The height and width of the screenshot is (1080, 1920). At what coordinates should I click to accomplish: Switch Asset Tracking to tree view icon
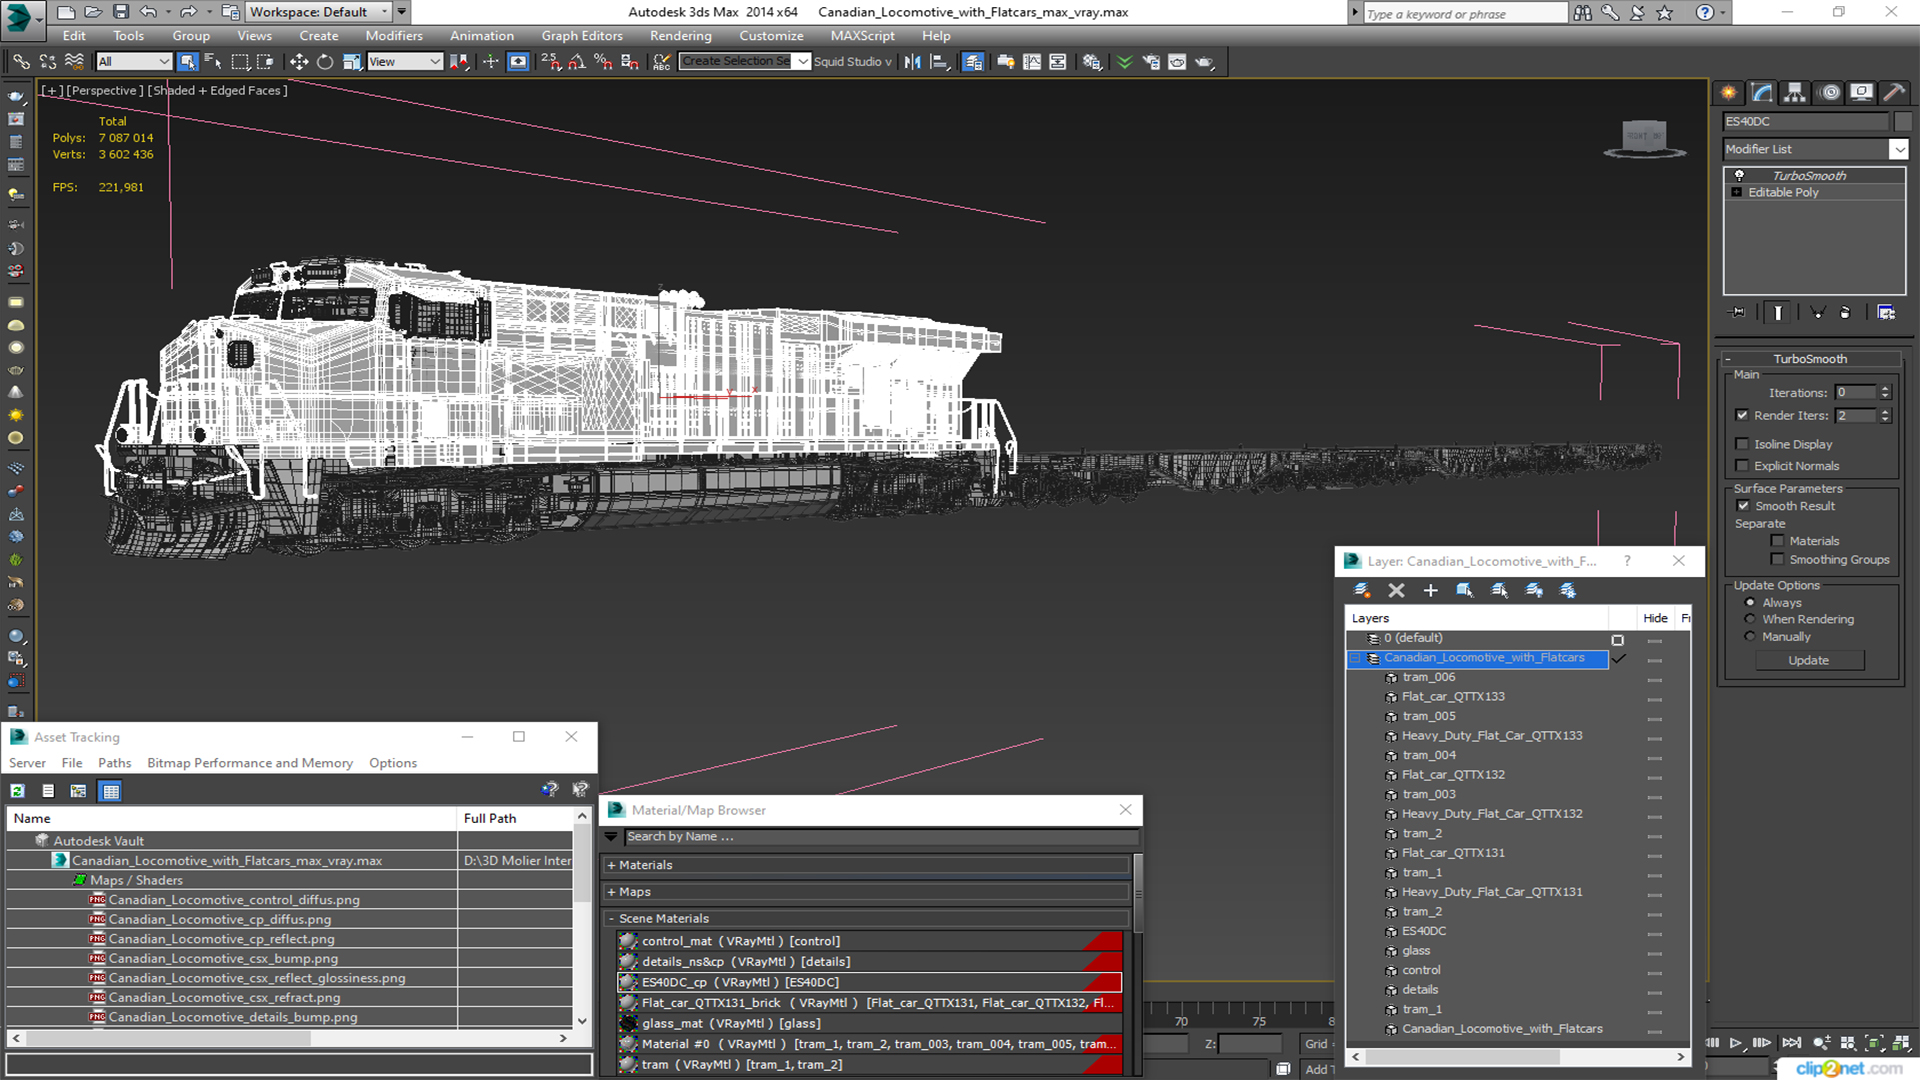pyautogui.click(x=79, y=791)
